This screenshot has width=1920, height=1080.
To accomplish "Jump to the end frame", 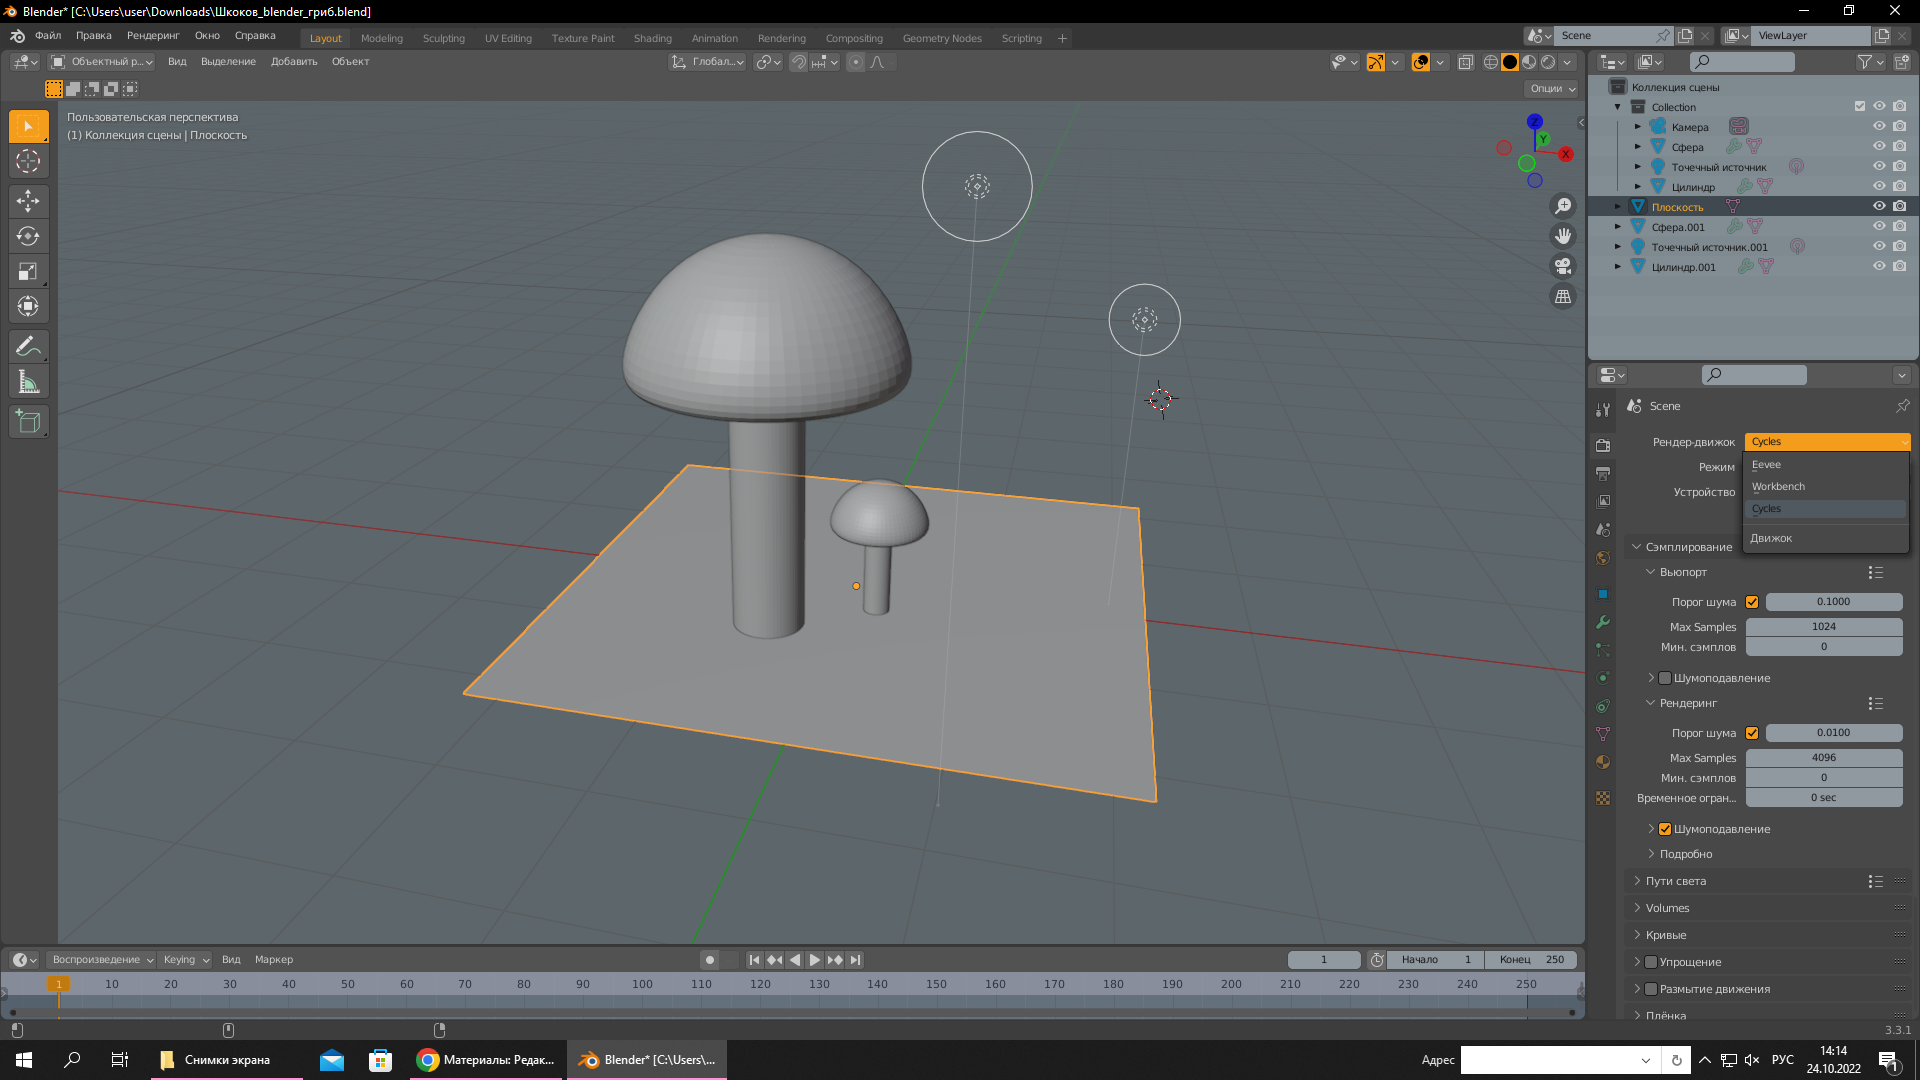I will (855, 960).
